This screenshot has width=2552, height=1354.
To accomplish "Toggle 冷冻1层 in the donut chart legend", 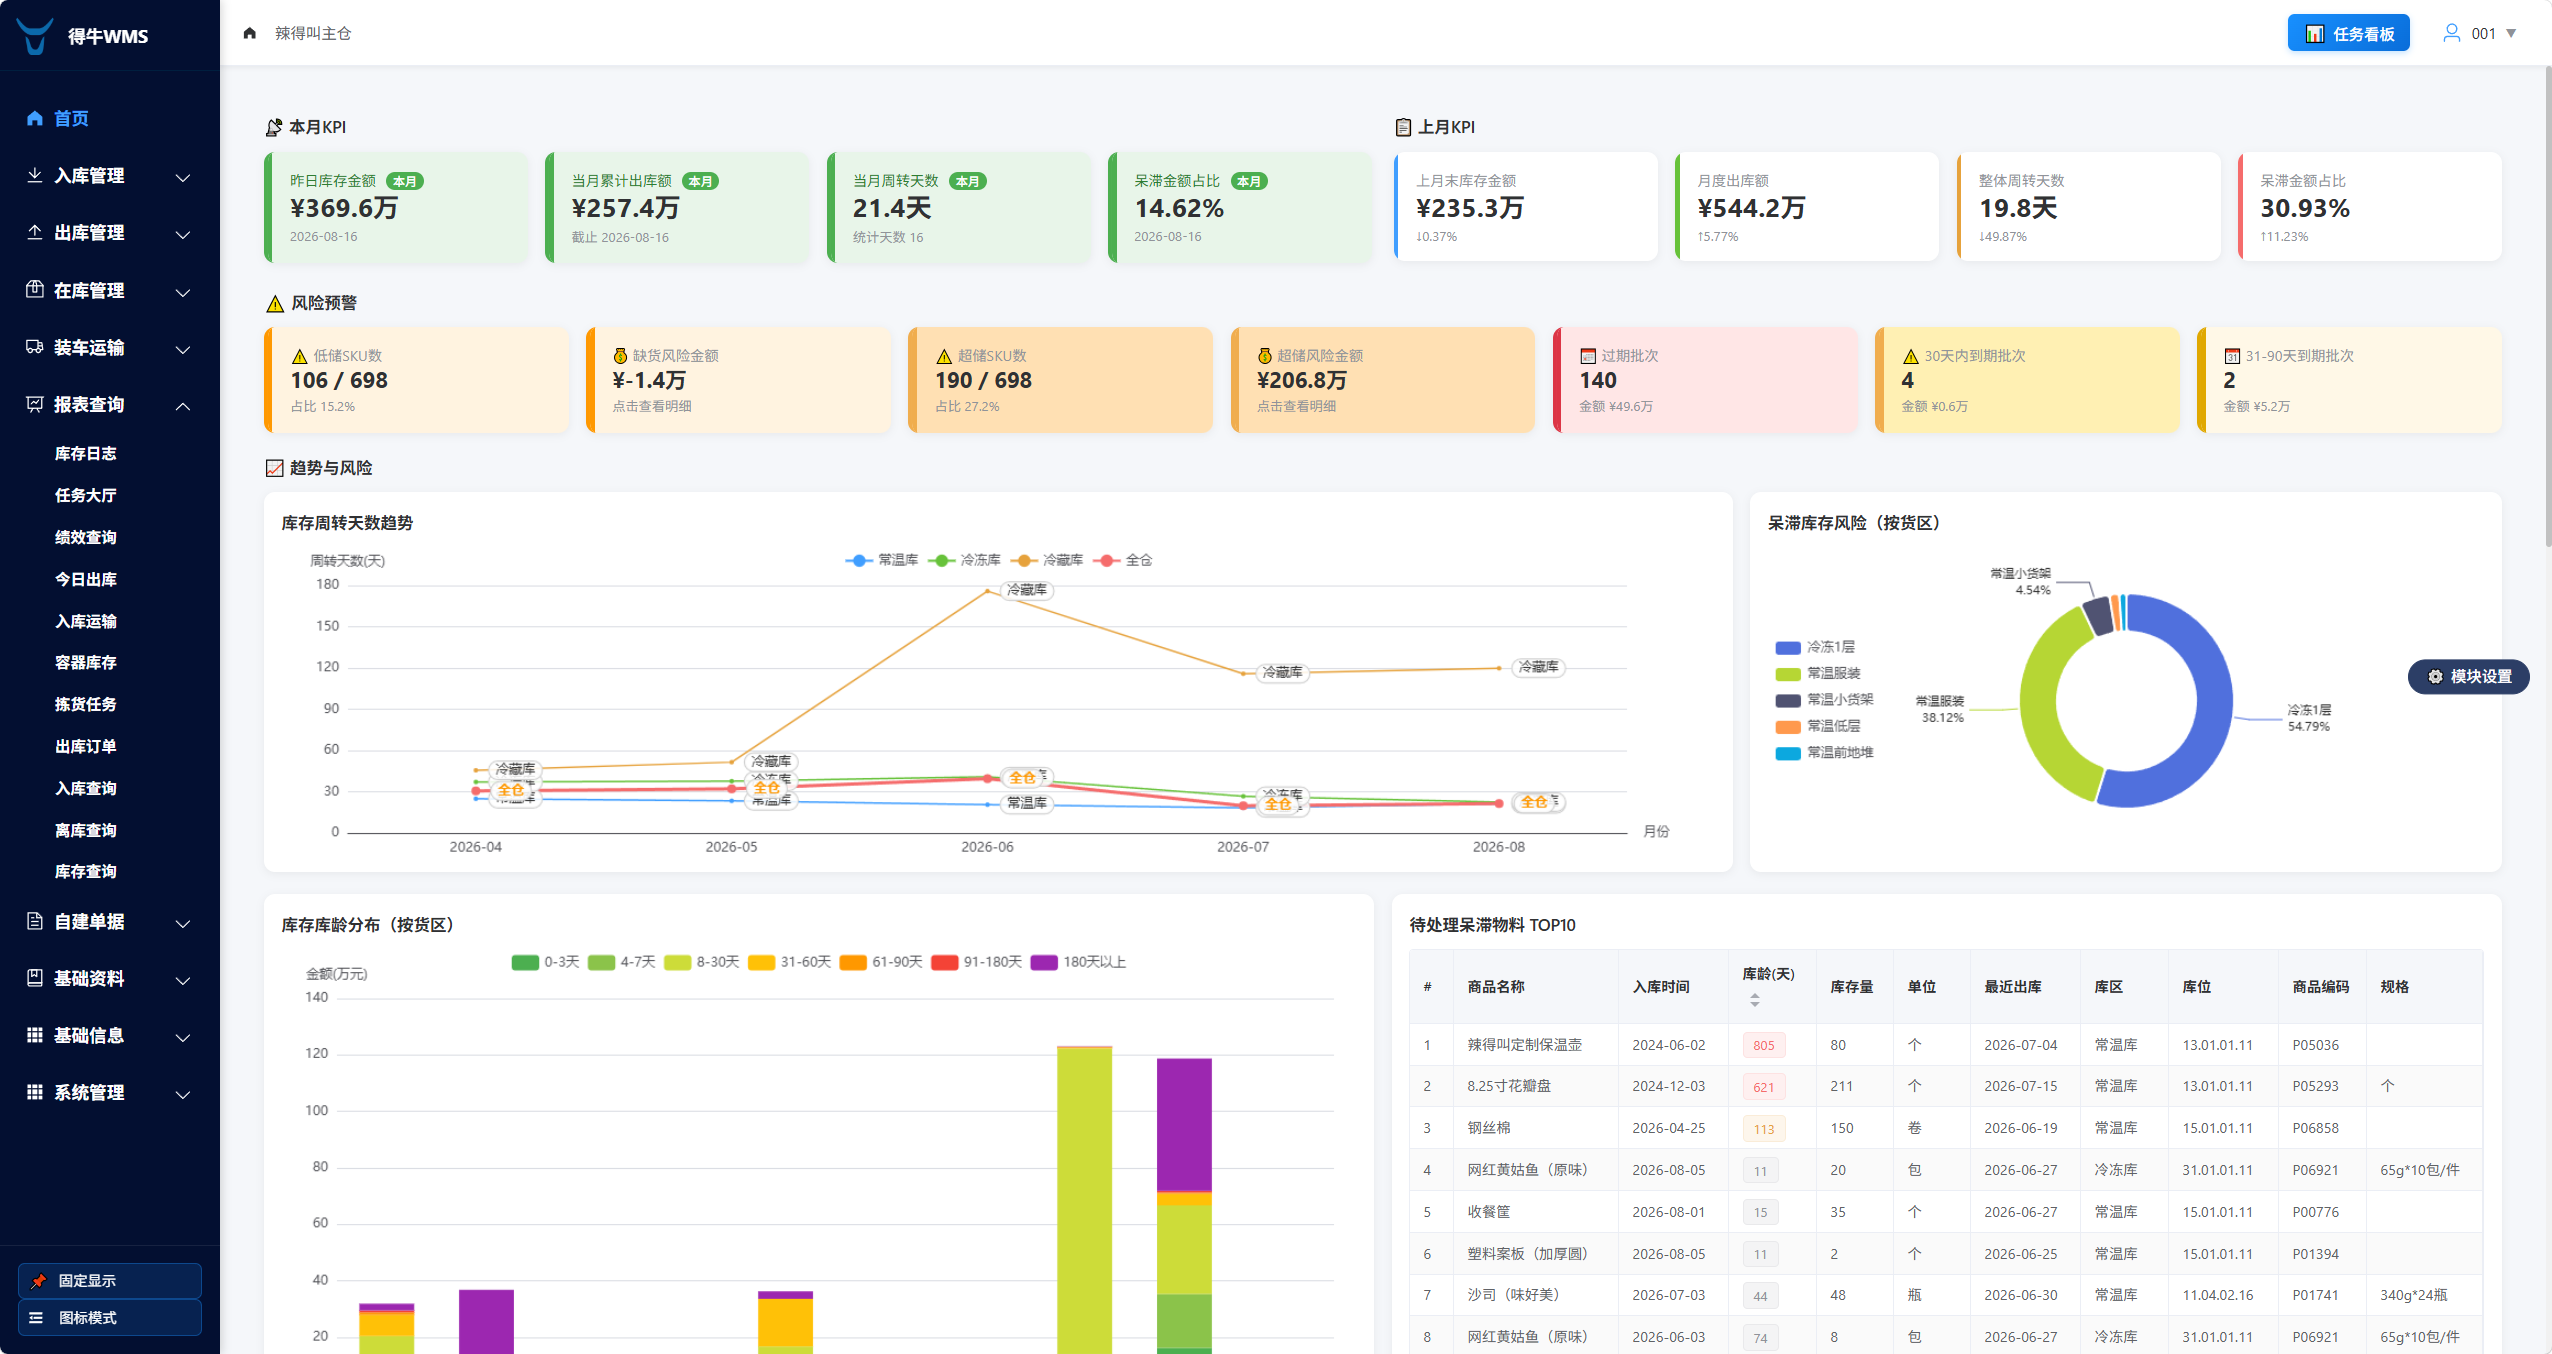I will point(1815,647).
